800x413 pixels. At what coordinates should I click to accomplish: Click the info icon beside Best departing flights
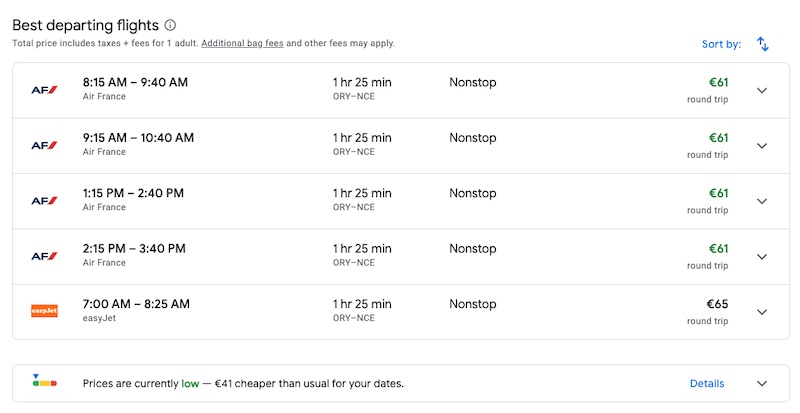pyautogui.click(x=170, y=25)
